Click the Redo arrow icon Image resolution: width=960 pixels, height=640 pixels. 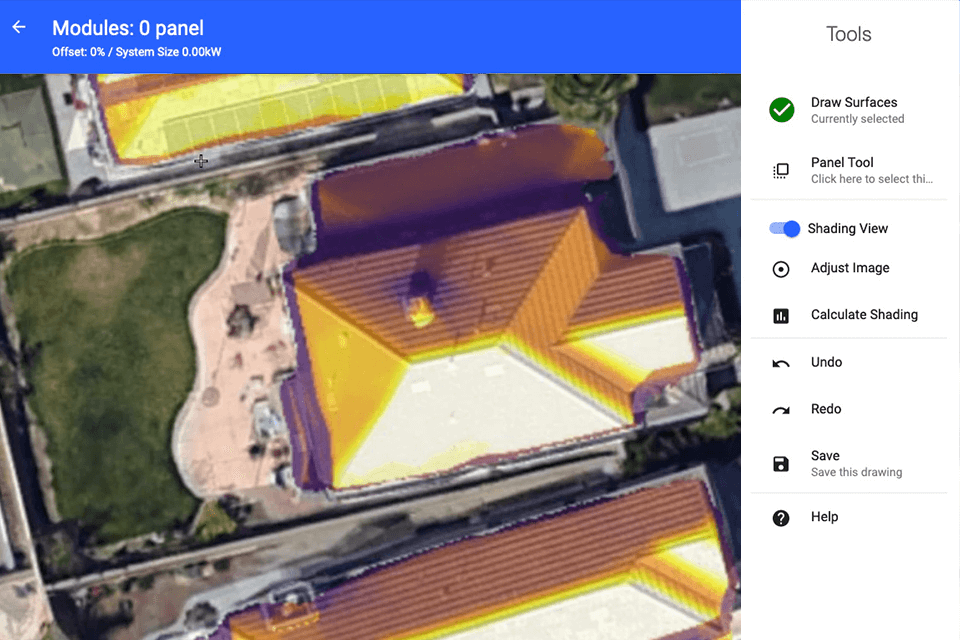(x=781, y=410)
